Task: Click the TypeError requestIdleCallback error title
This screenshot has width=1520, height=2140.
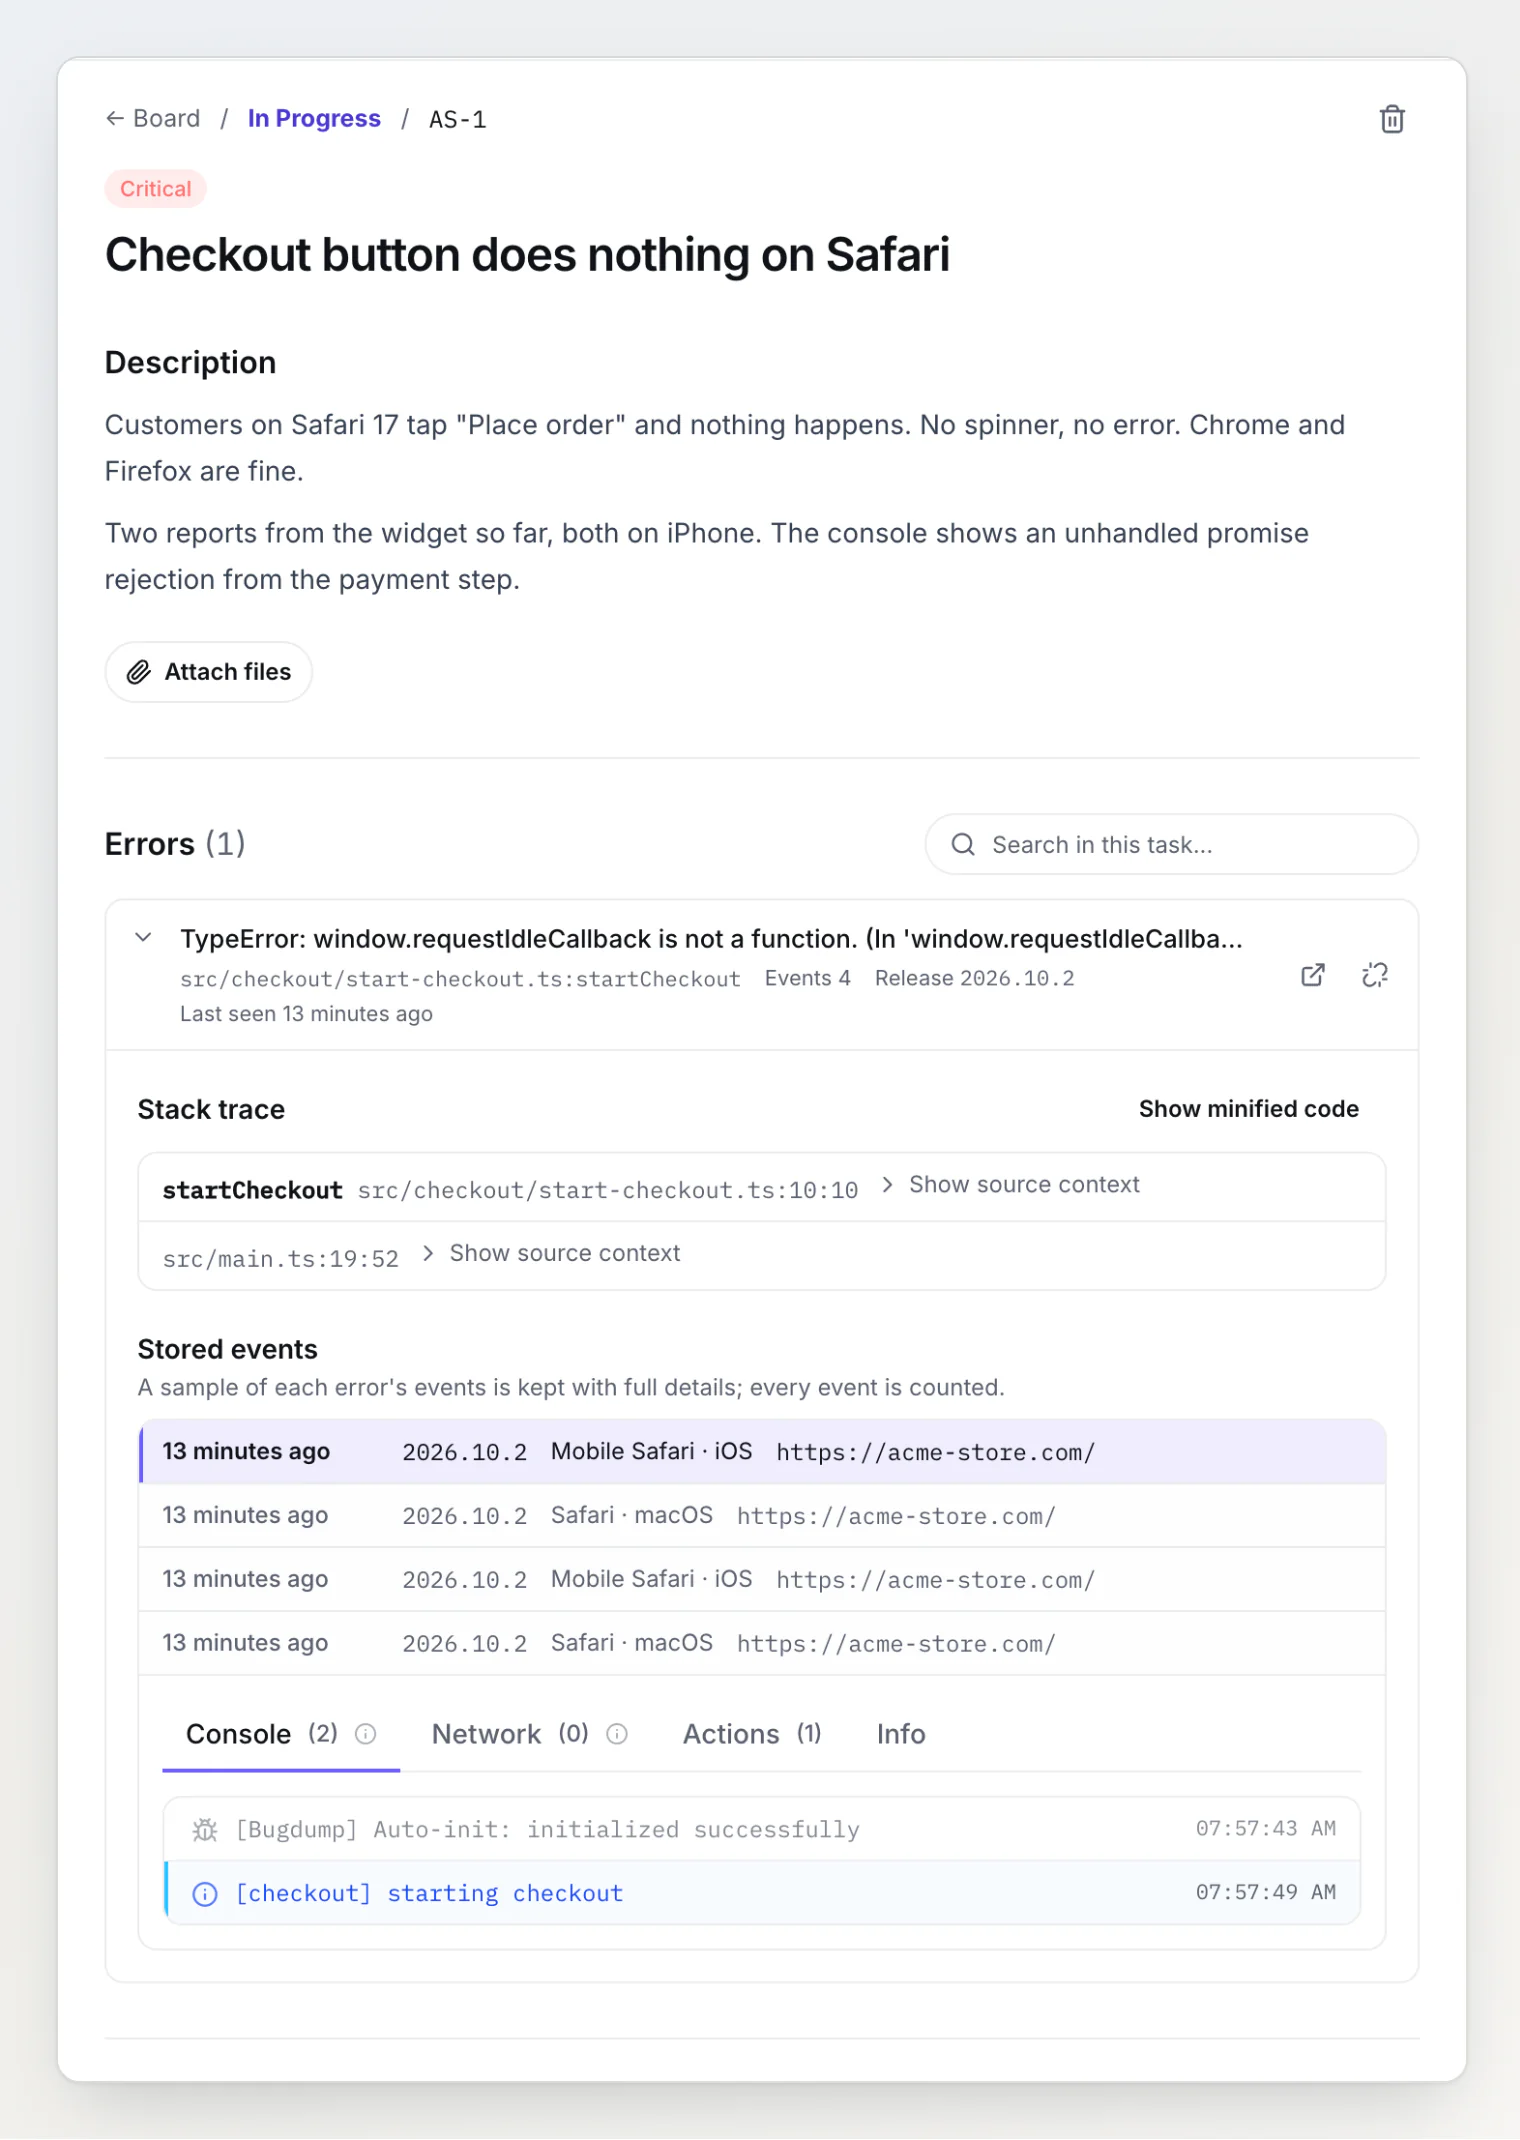Action: pyautogui.click(x=711, y=939)
